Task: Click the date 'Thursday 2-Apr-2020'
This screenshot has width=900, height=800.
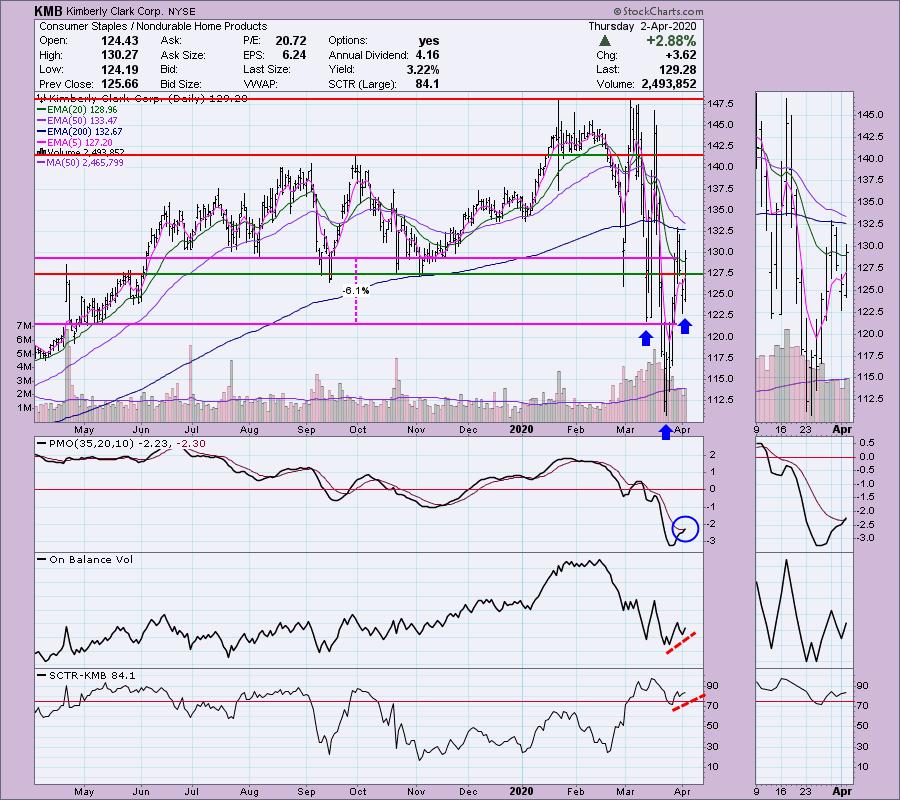Action: (x=642, y=26)
